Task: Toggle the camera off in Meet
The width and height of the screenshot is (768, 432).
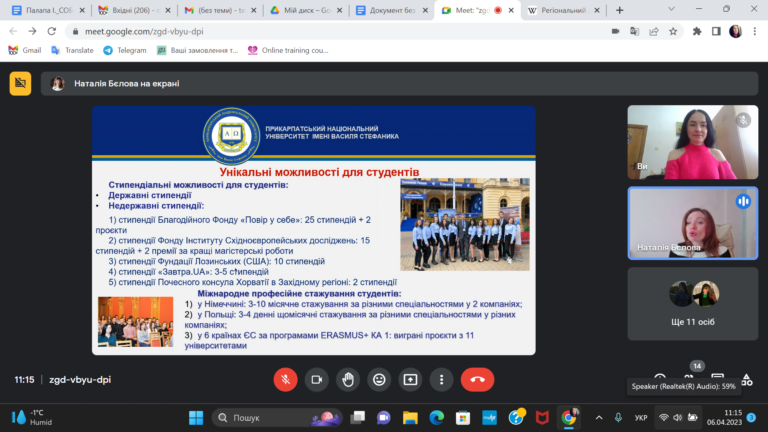Action: [316, 380]
